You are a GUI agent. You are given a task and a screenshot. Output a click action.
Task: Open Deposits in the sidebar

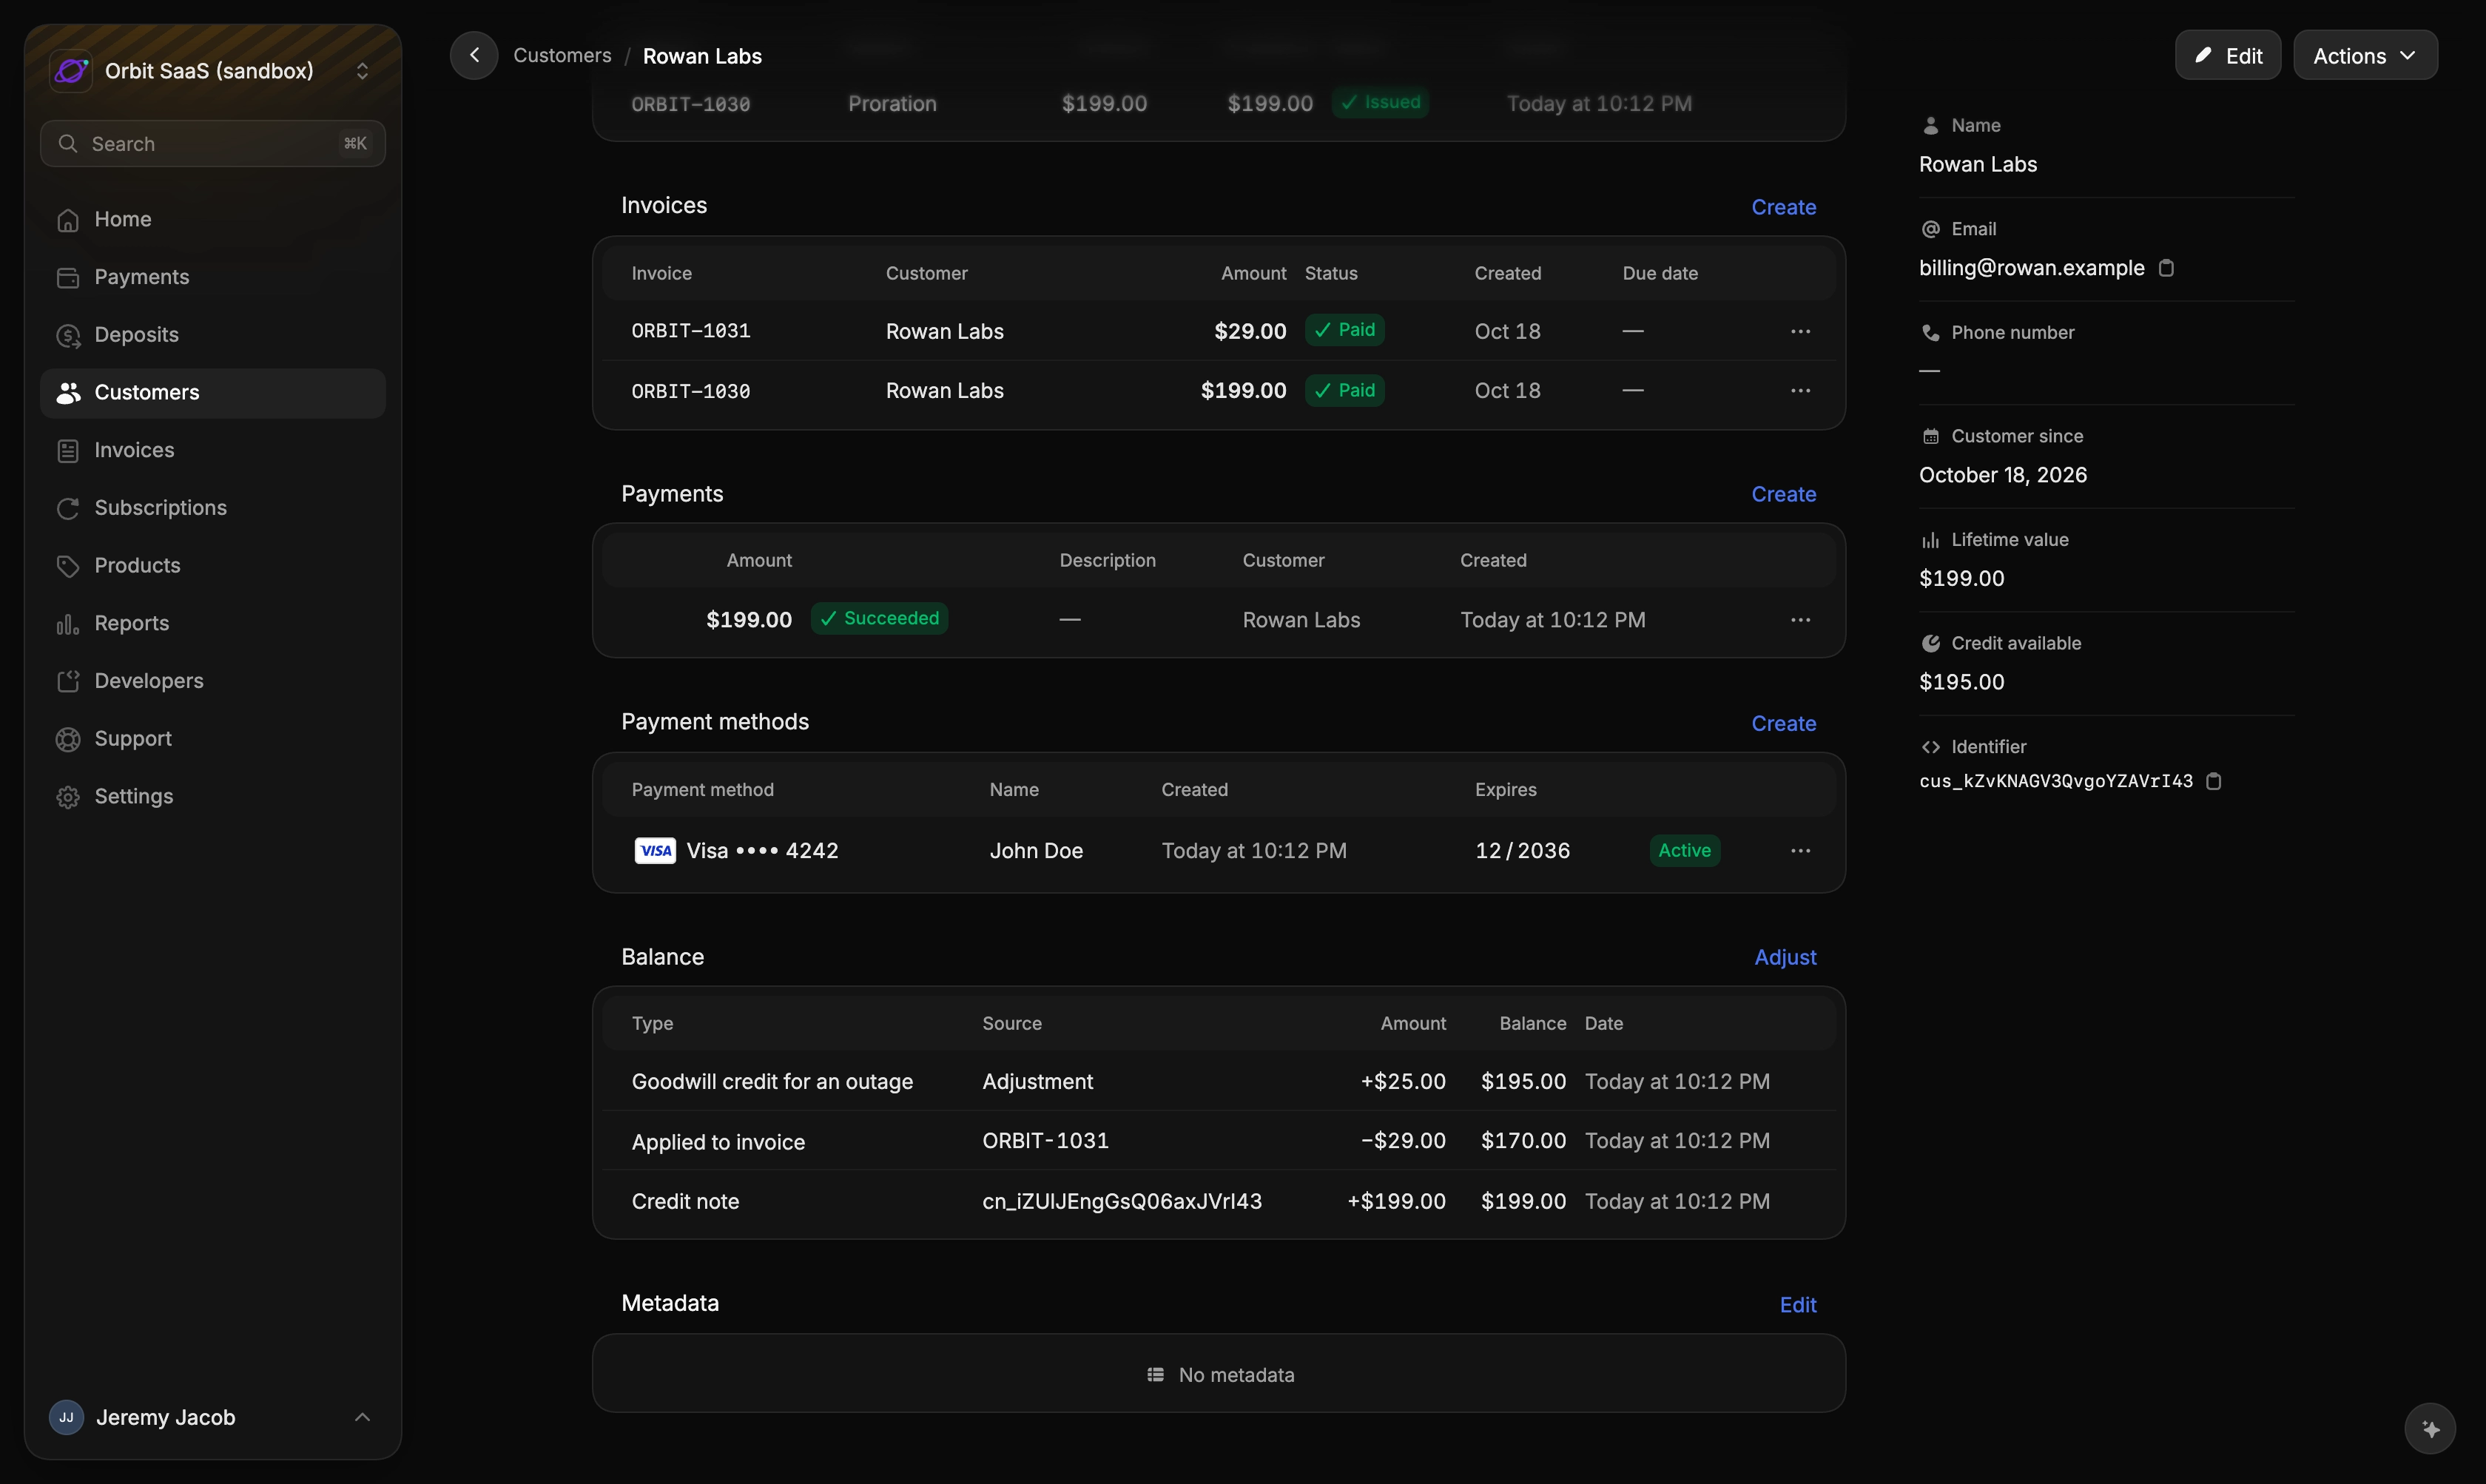[x=213, y=335]
